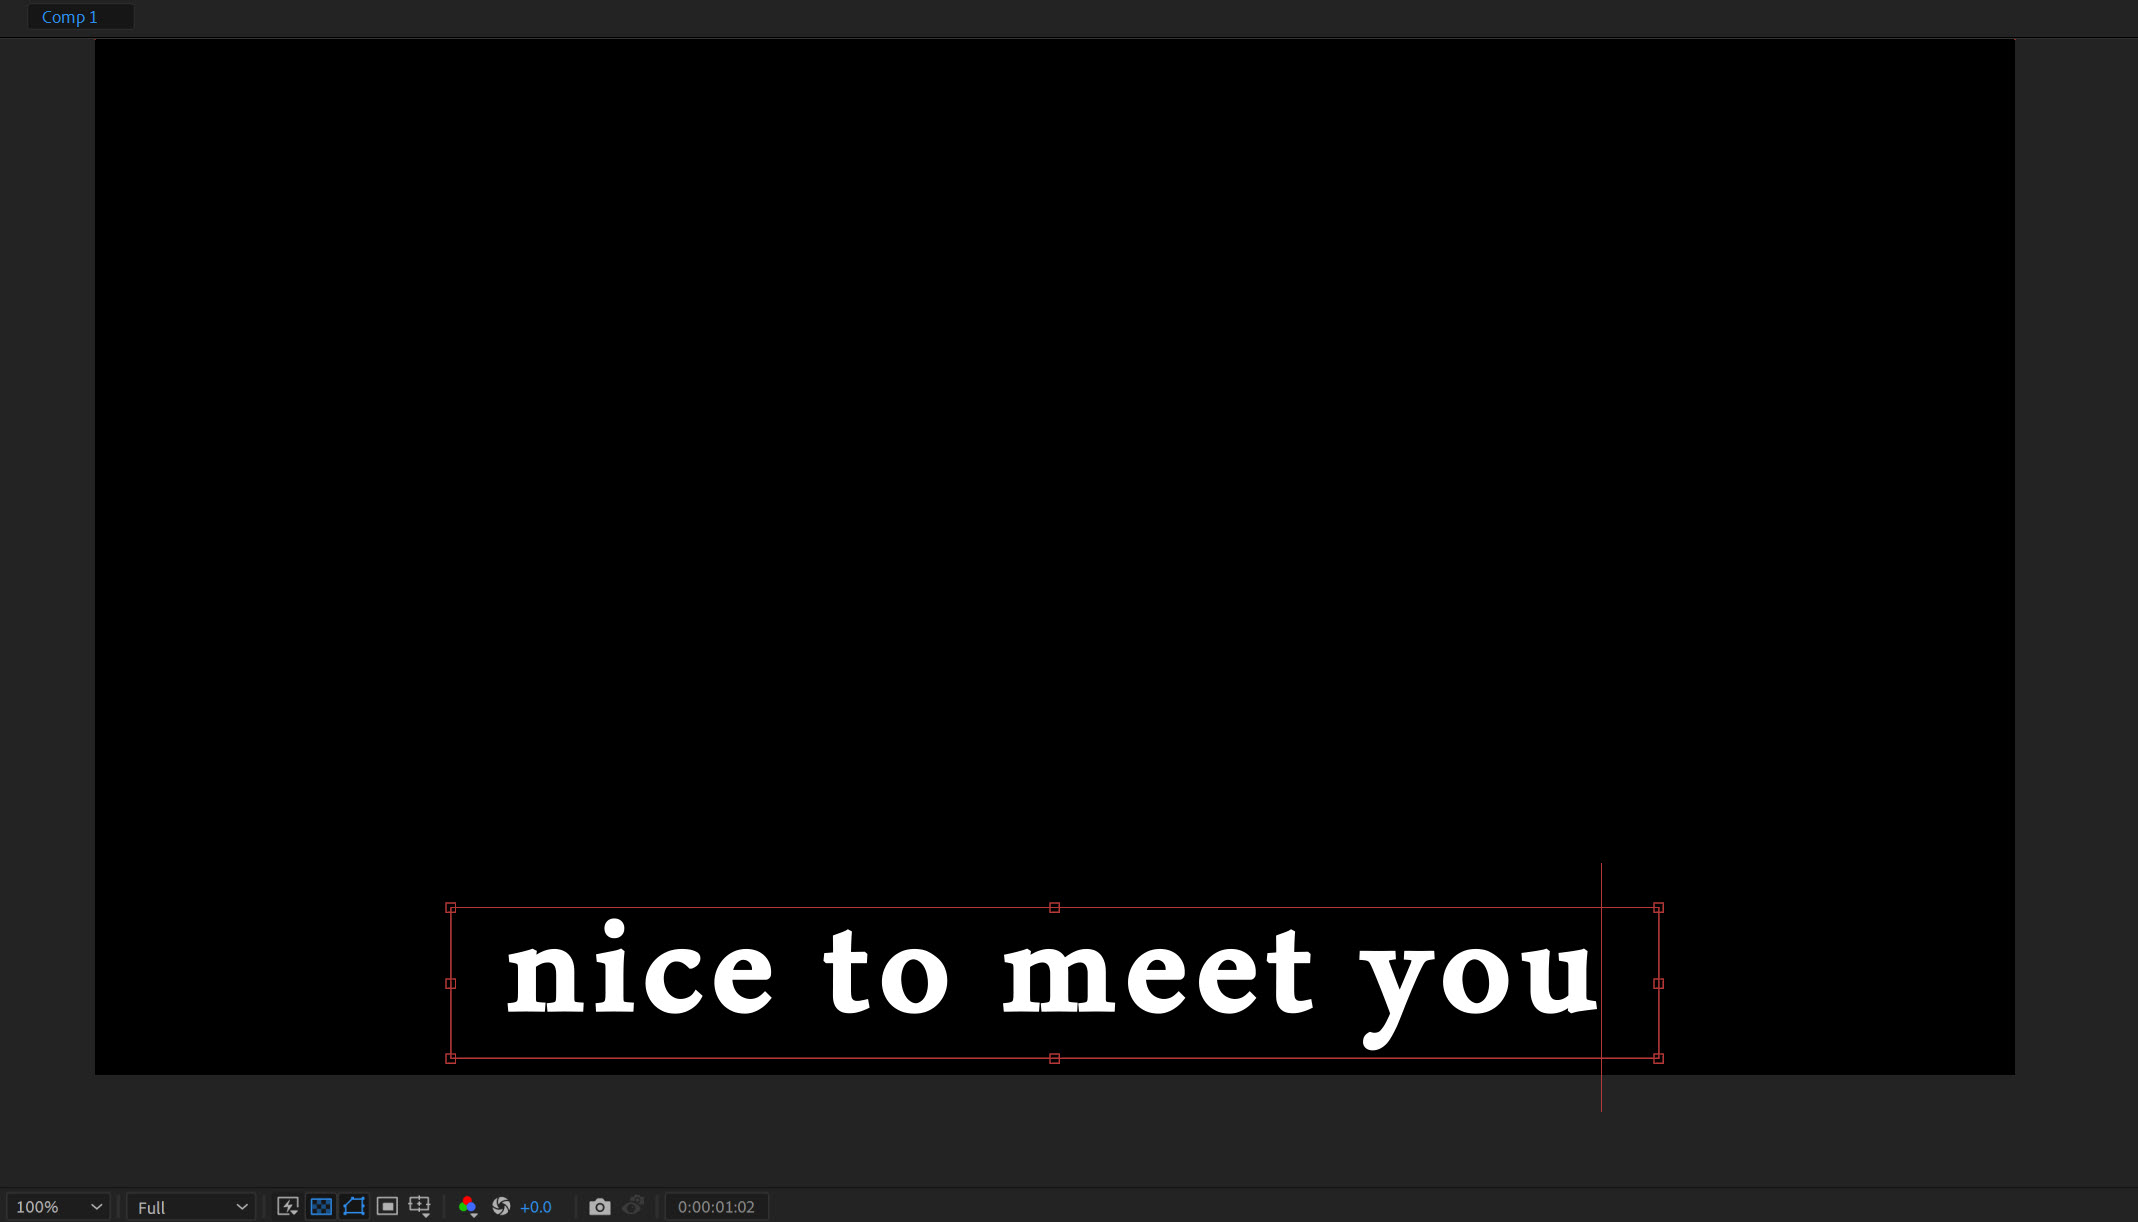Click the top-left text box corner handle
Image resolution: width=2138 pixels, height=1222 pixels.
[451, 908]
